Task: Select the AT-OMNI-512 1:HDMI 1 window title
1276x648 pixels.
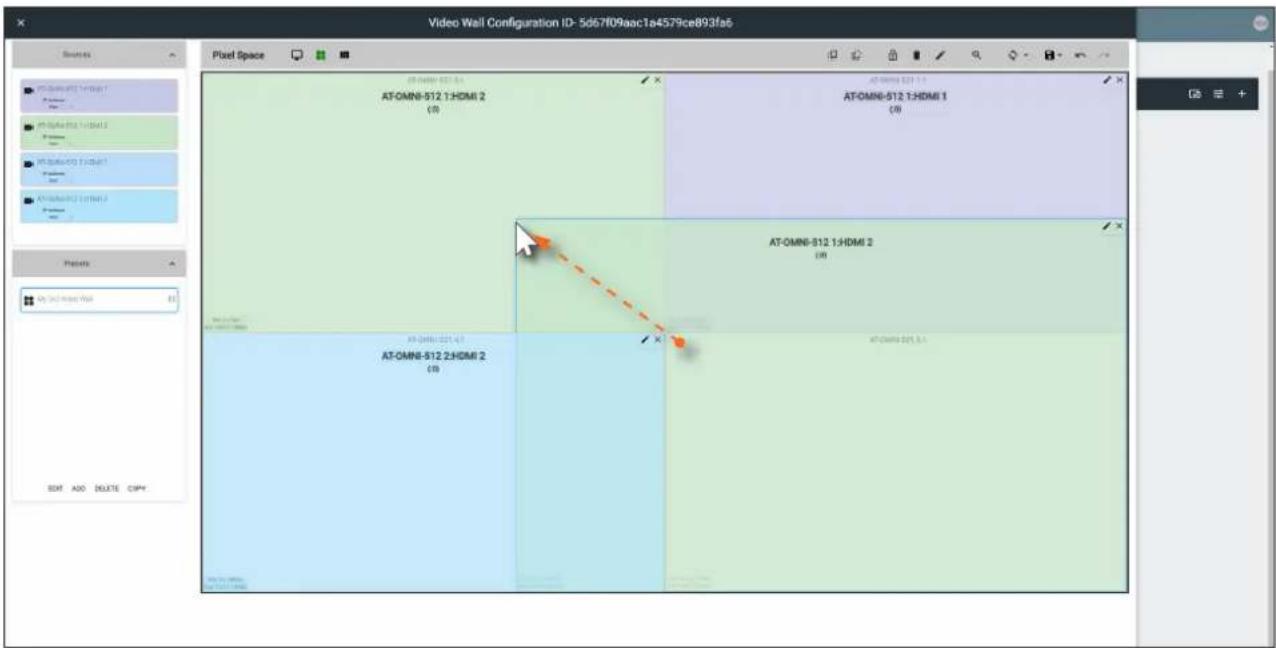Action: pyautogui.click(x=896, y=97)
